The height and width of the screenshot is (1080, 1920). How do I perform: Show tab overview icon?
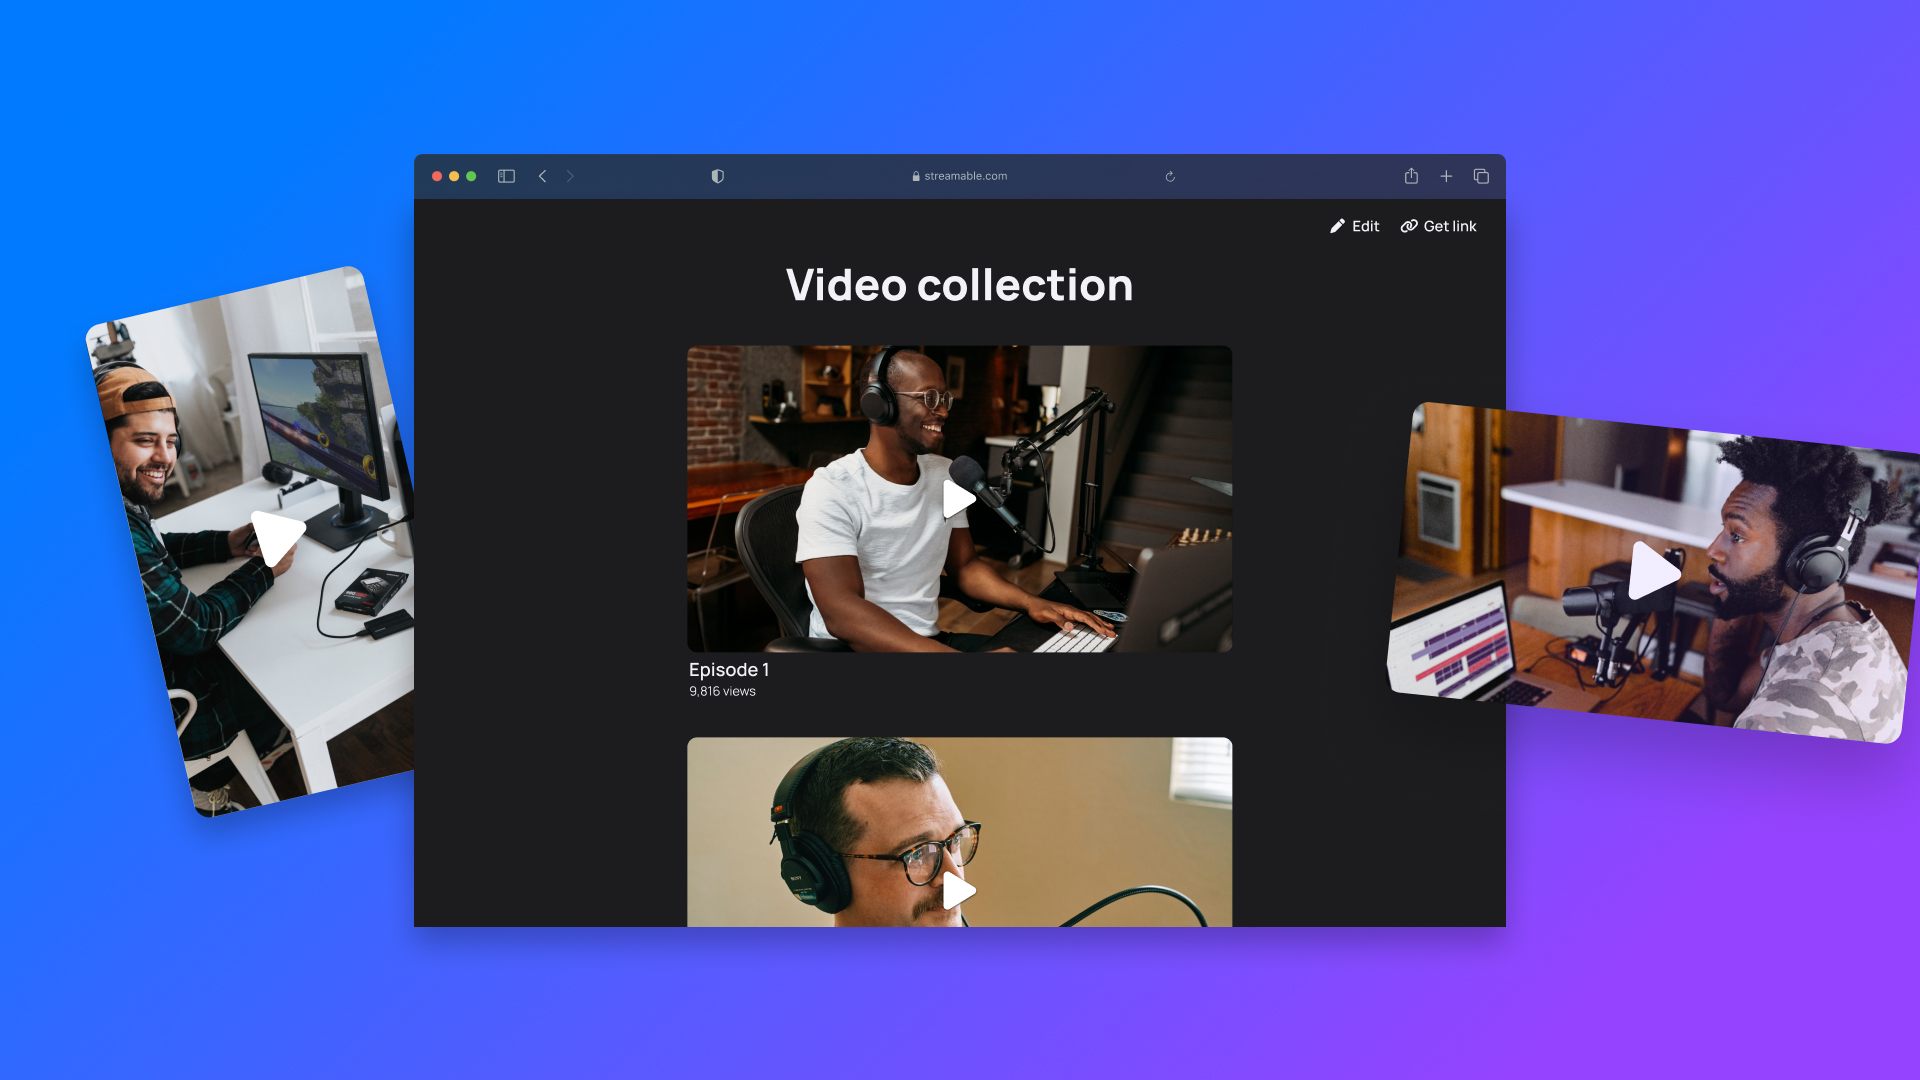pyautogui.click(x=1481, y=176)
